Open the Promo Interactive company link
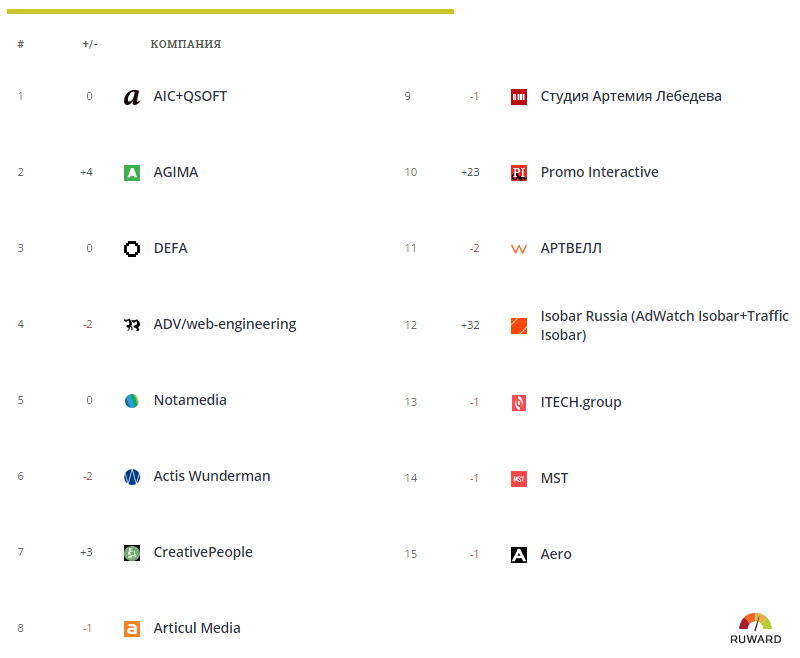800x658 pixels. 599,172
